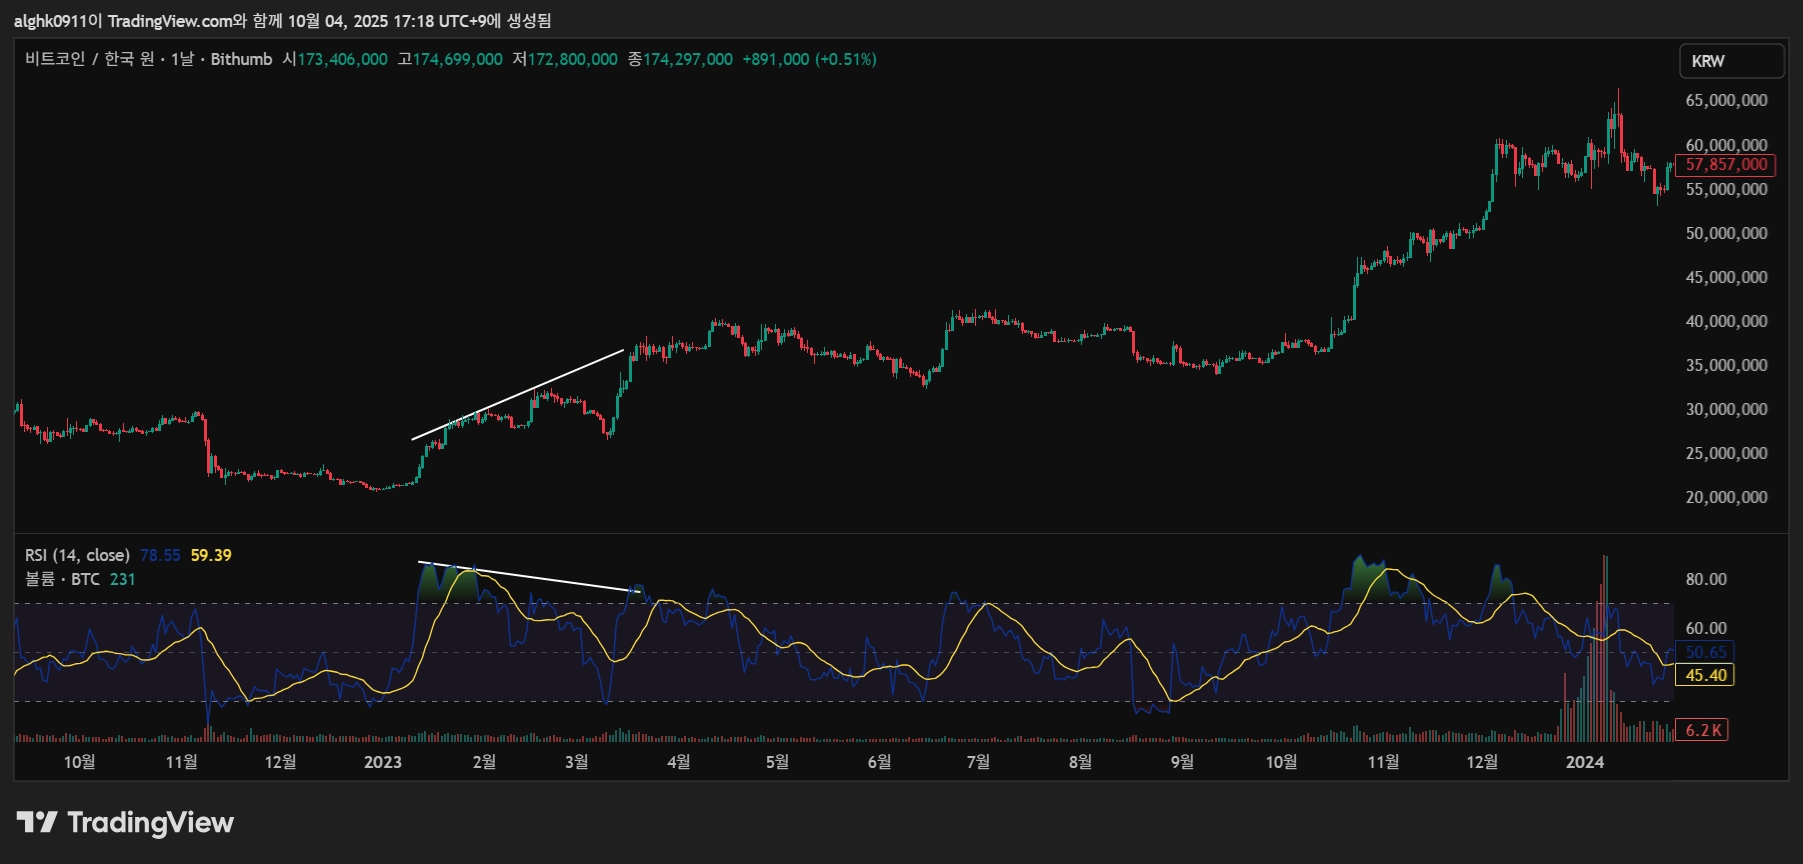Open the KRW currency selector
The image size is (1803, 864).
pyautogui.click(x=1731, y=61)
